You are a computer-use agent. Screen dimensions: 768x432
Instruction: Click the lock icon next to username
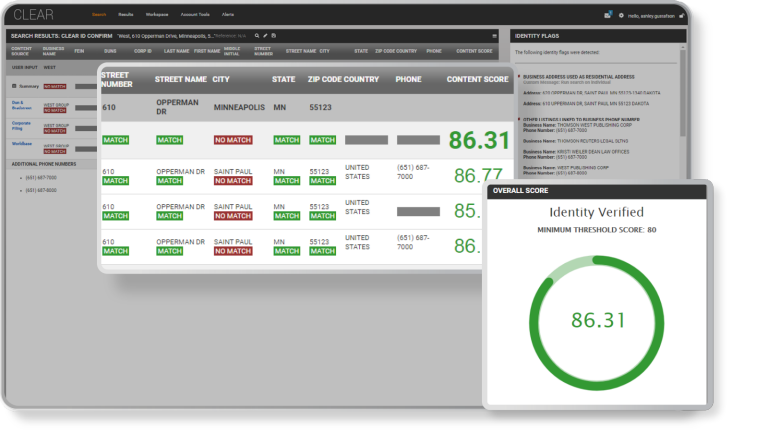coord(682,15)
